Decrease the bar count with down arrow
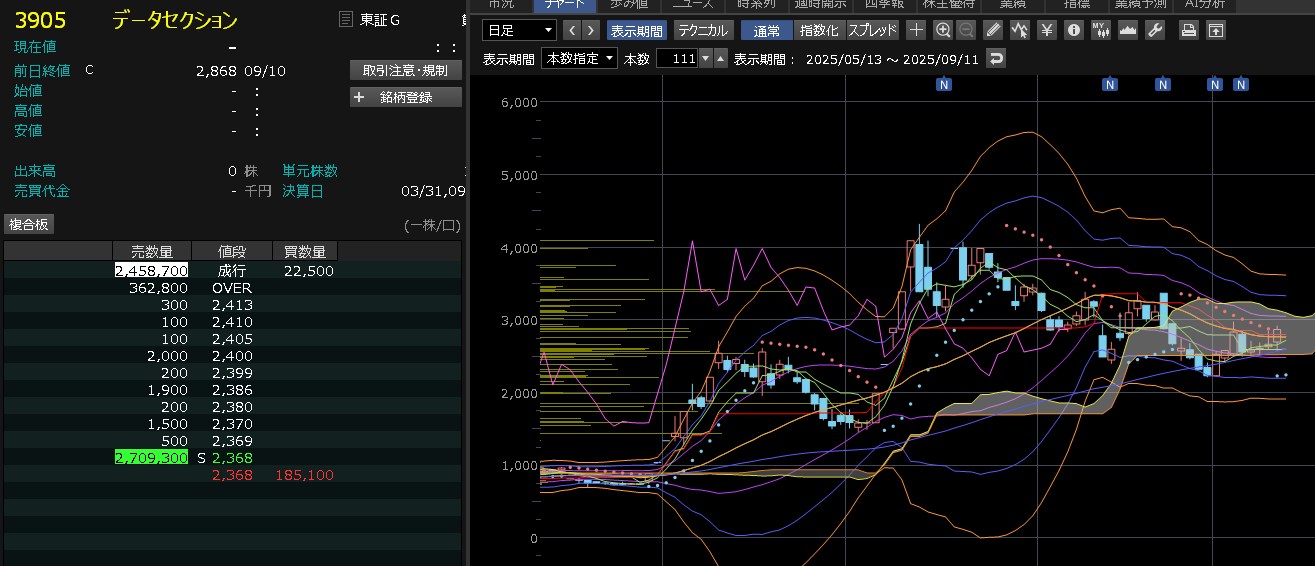 point(706,59)
